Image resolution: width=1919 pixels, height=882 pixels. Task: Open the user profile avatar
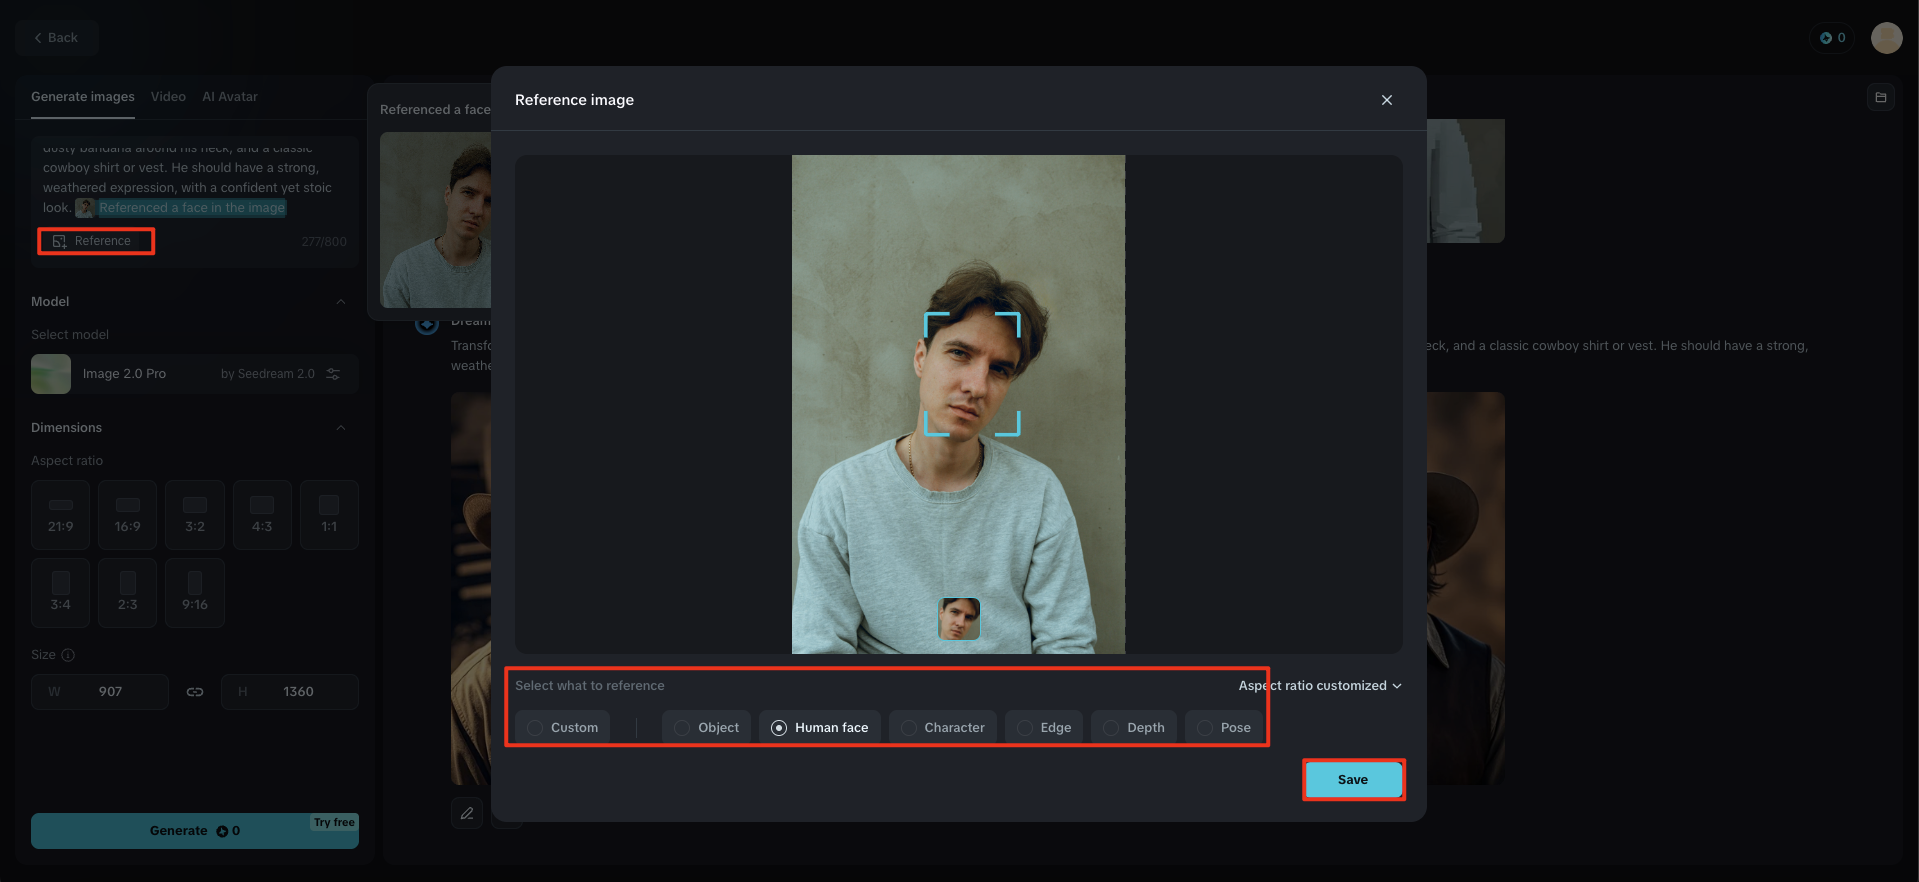(1887, 38)
